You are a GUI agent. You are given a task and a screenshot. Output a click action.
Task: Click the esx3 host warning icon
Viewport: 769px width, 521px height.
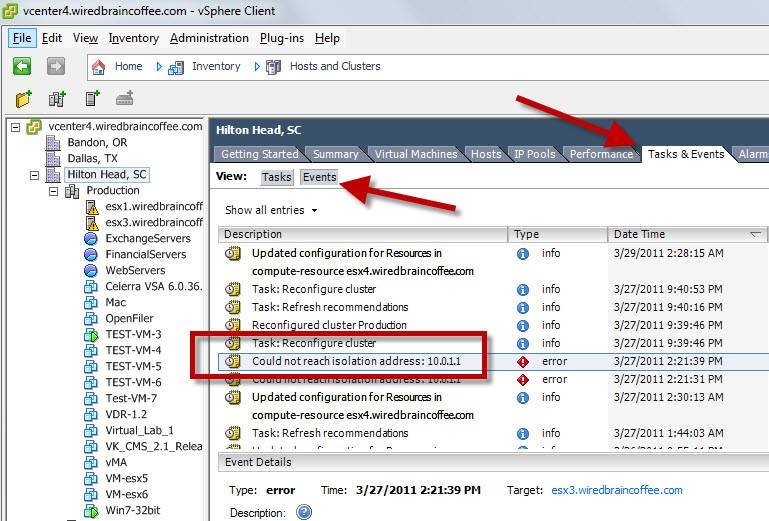click(x=92, y=223)
